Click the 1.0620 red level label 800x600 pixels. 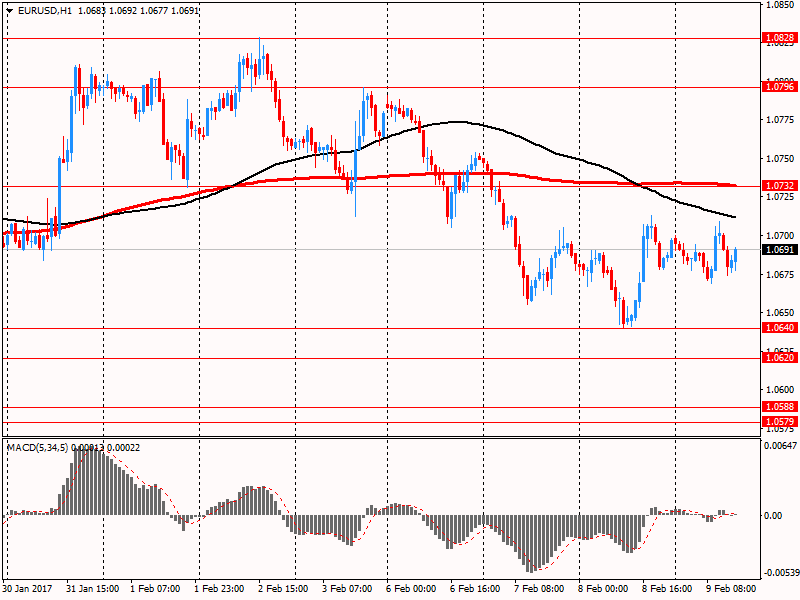779,358
